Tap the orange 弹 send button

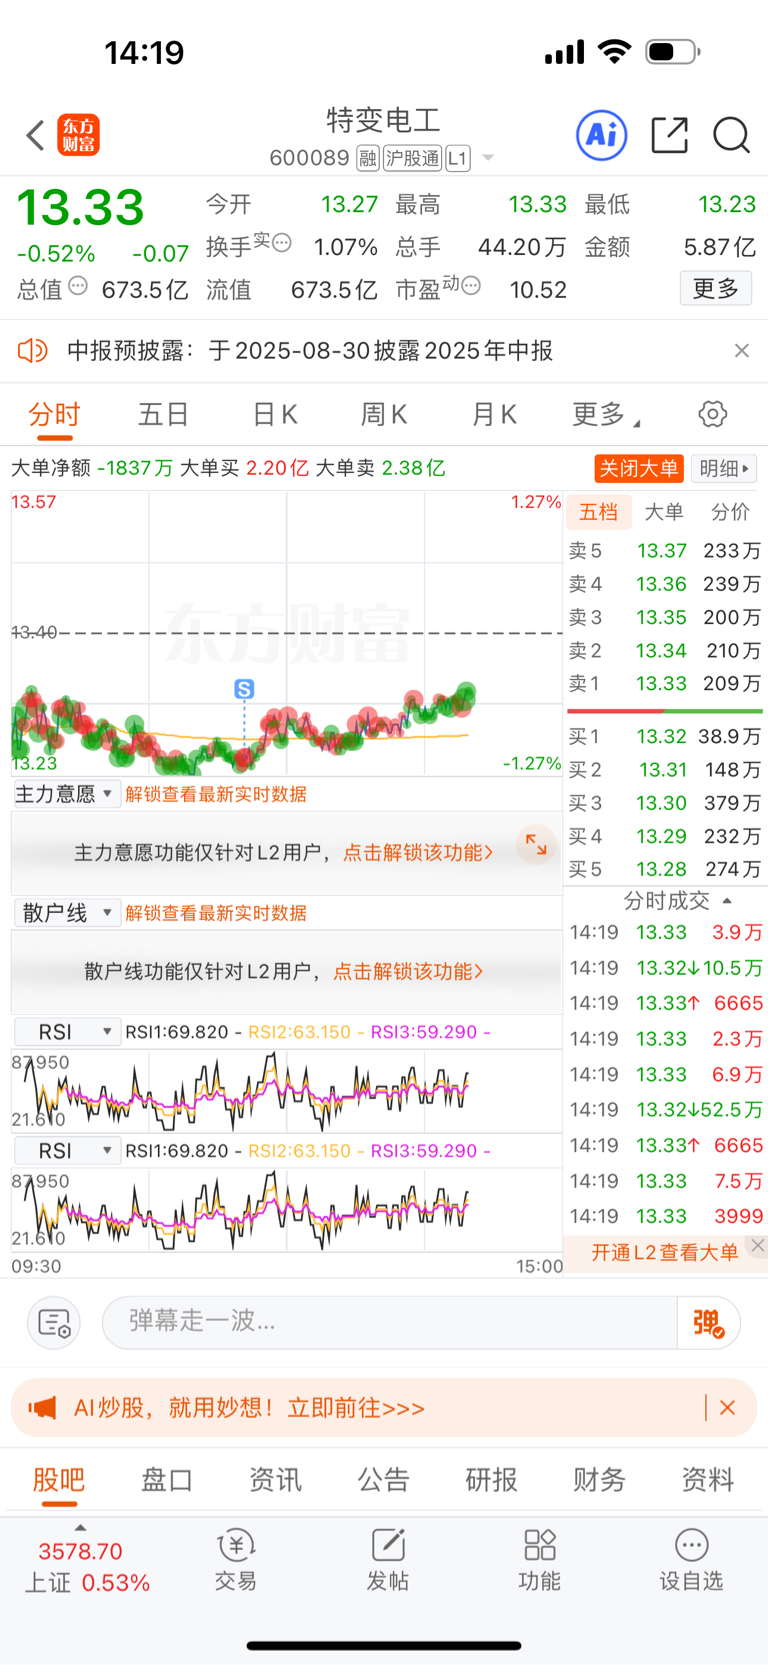click(708, 1322)
